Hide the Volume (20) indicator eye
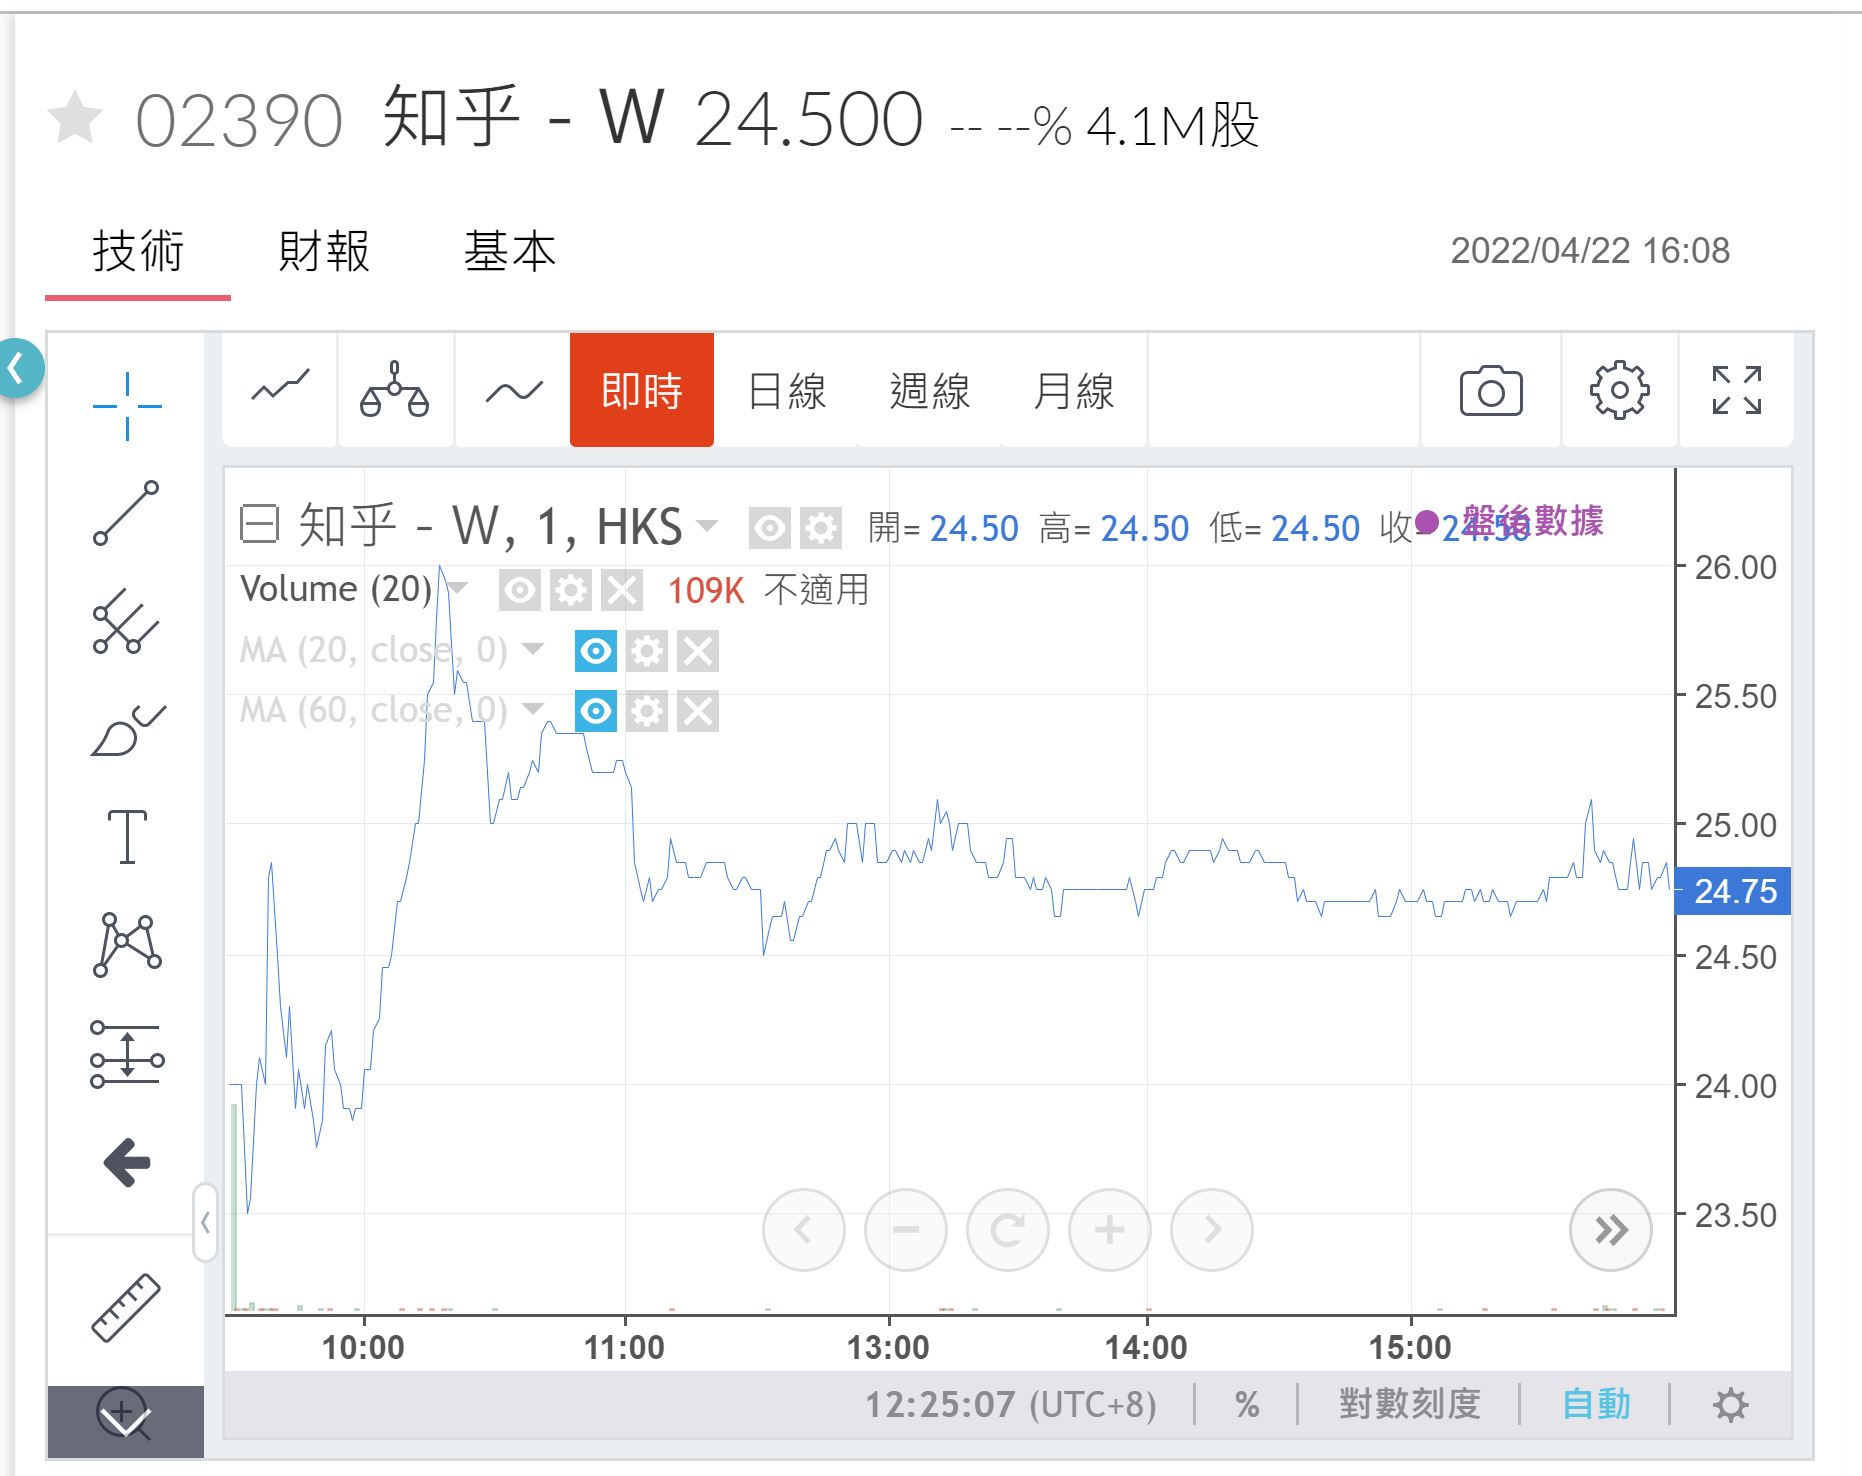 [x=520, y=591]
